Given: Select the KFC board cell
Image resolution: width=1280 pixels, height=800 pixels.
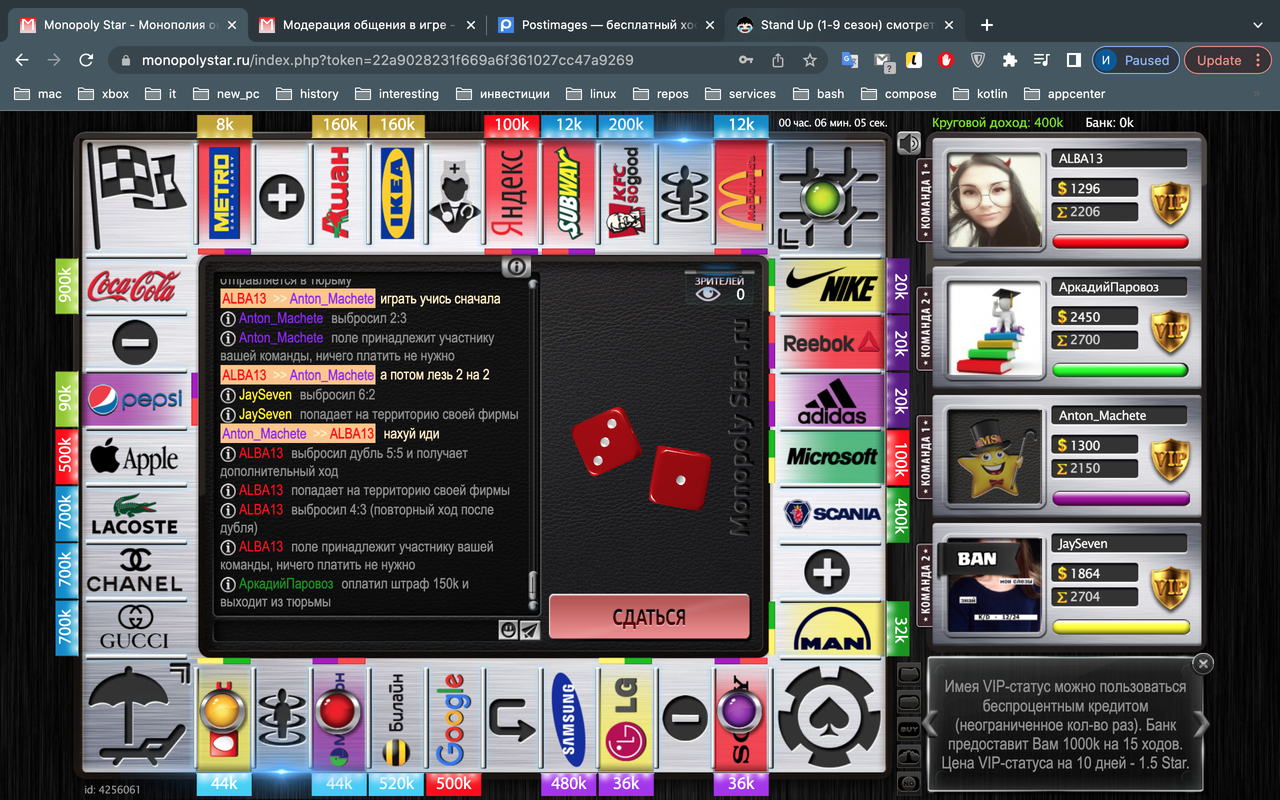Looking at the screenshot, I should coord(626,194).
